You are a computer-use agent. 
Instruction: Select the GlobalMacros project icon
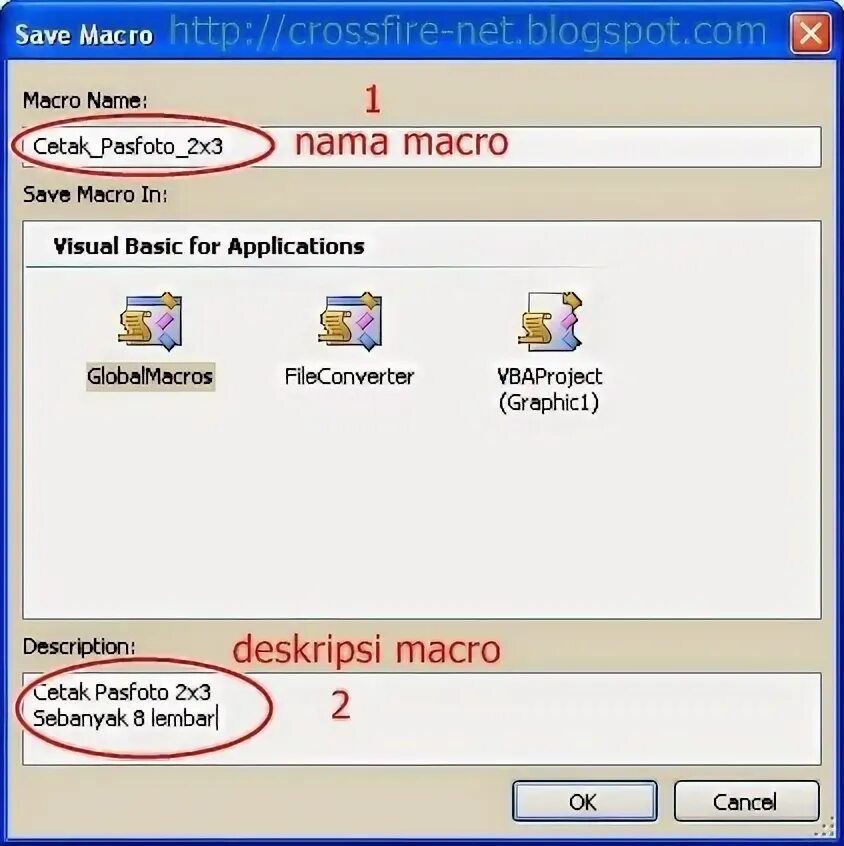point(151,322)
